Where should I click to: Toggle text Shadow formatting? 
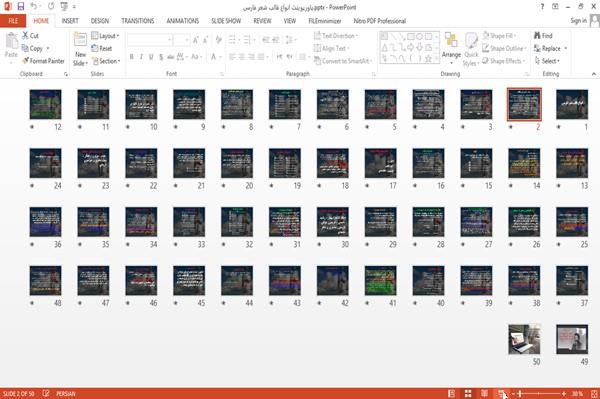click(161, 57)
